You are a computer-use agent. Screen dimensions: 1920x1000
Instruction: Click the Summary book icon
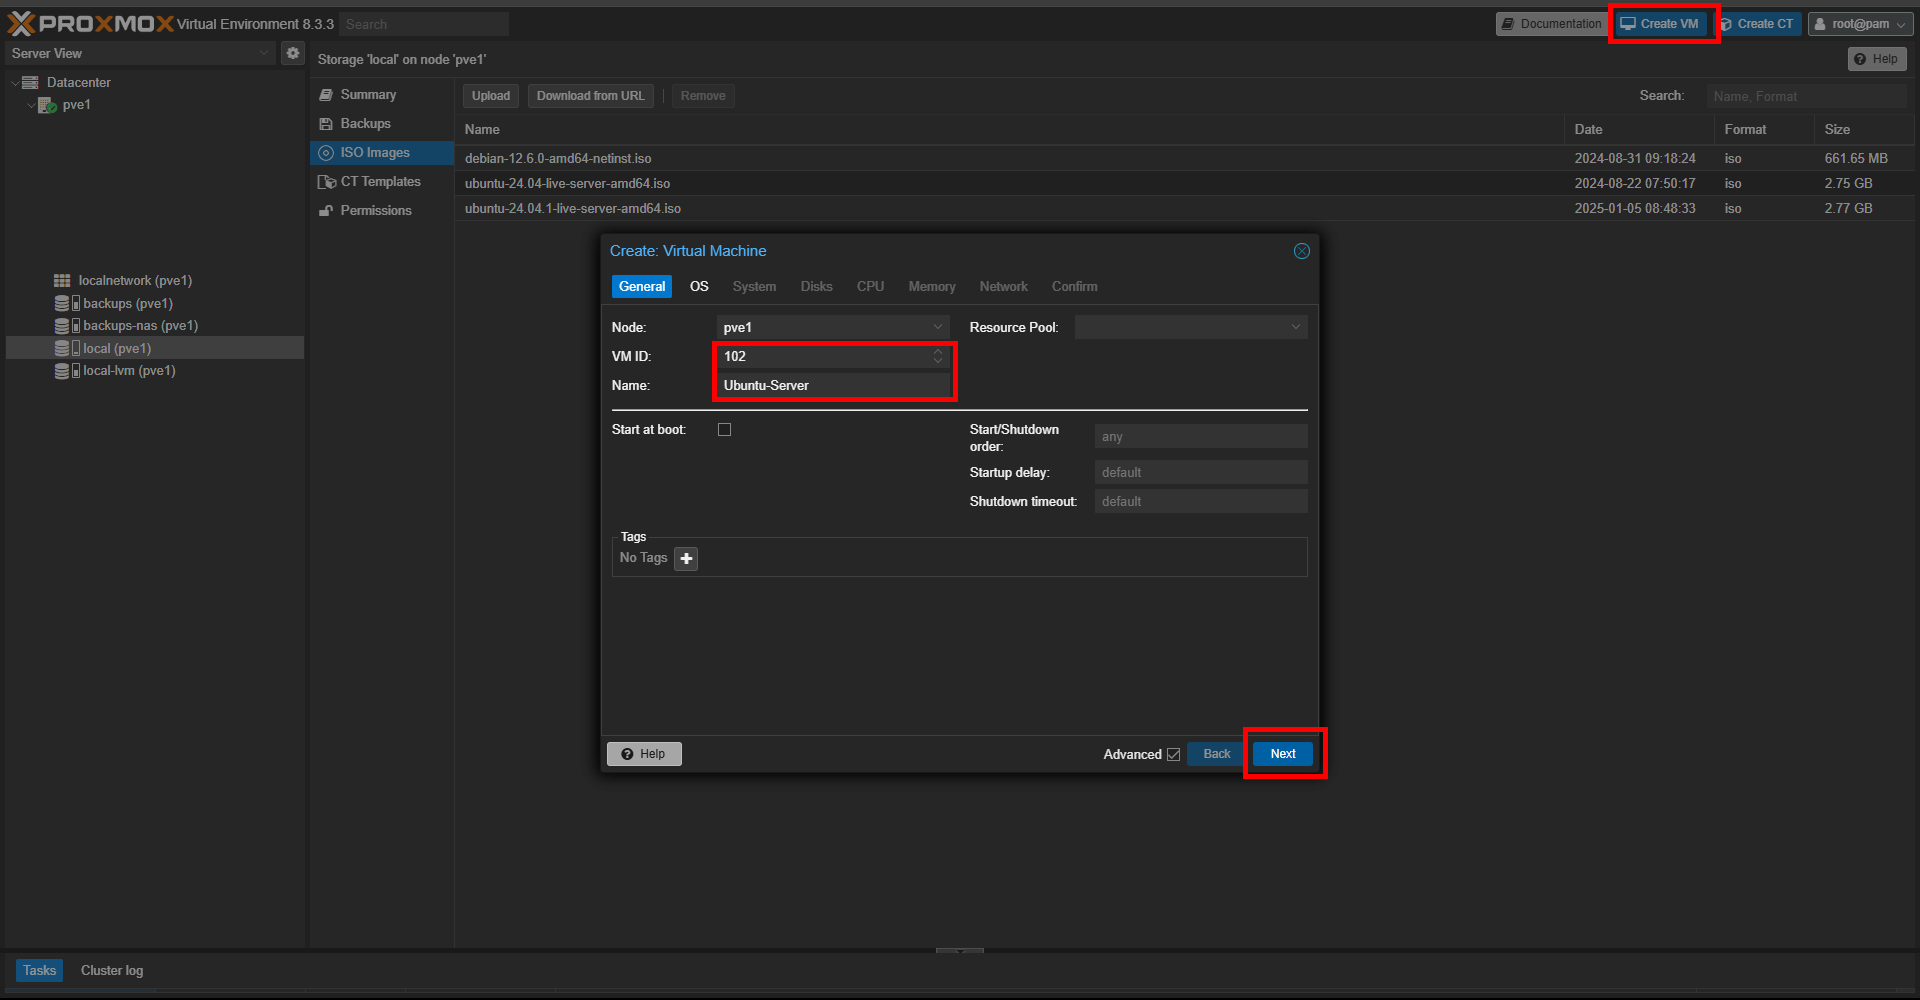326,95
